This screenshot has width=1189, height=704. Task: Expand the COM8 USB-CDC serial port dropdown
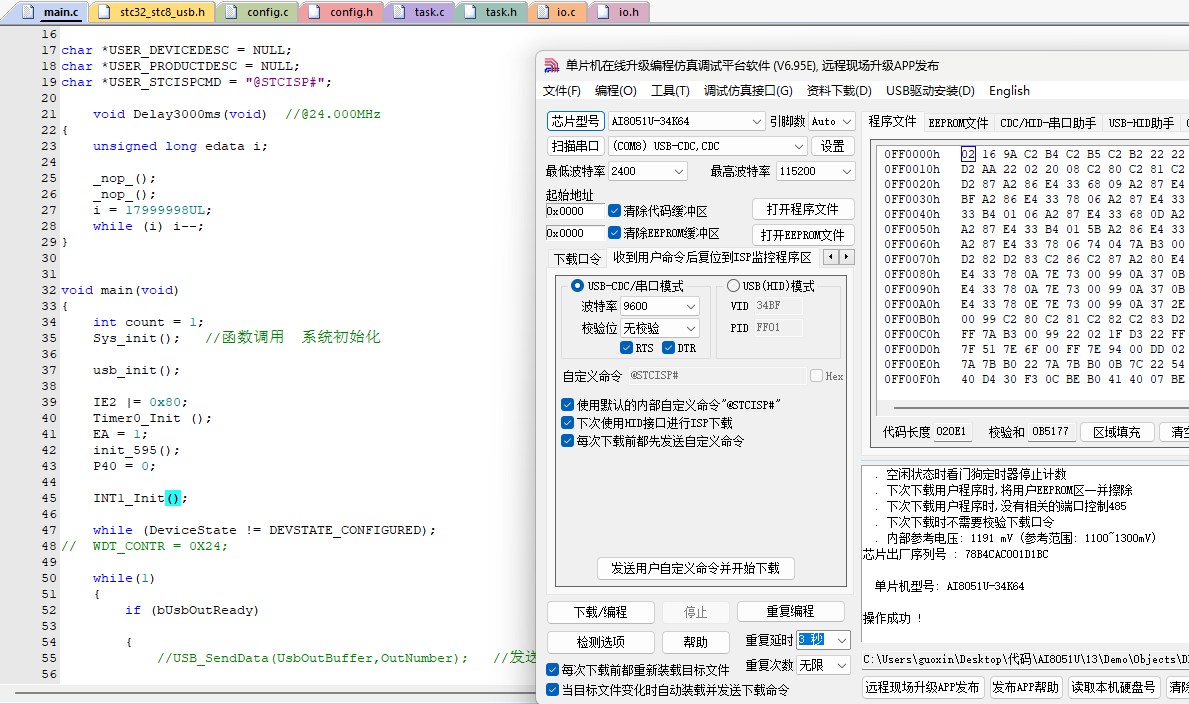(x=798, y=146)
